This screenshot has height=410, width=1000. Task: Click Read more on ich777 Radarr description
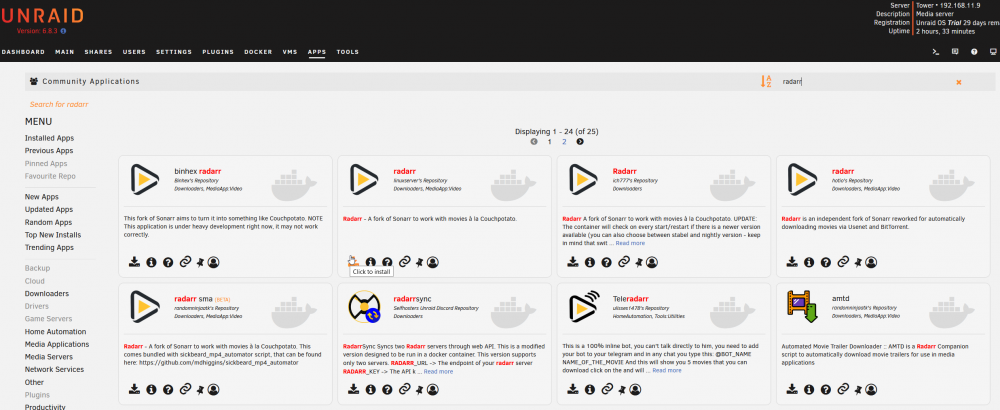click(630, 244)
